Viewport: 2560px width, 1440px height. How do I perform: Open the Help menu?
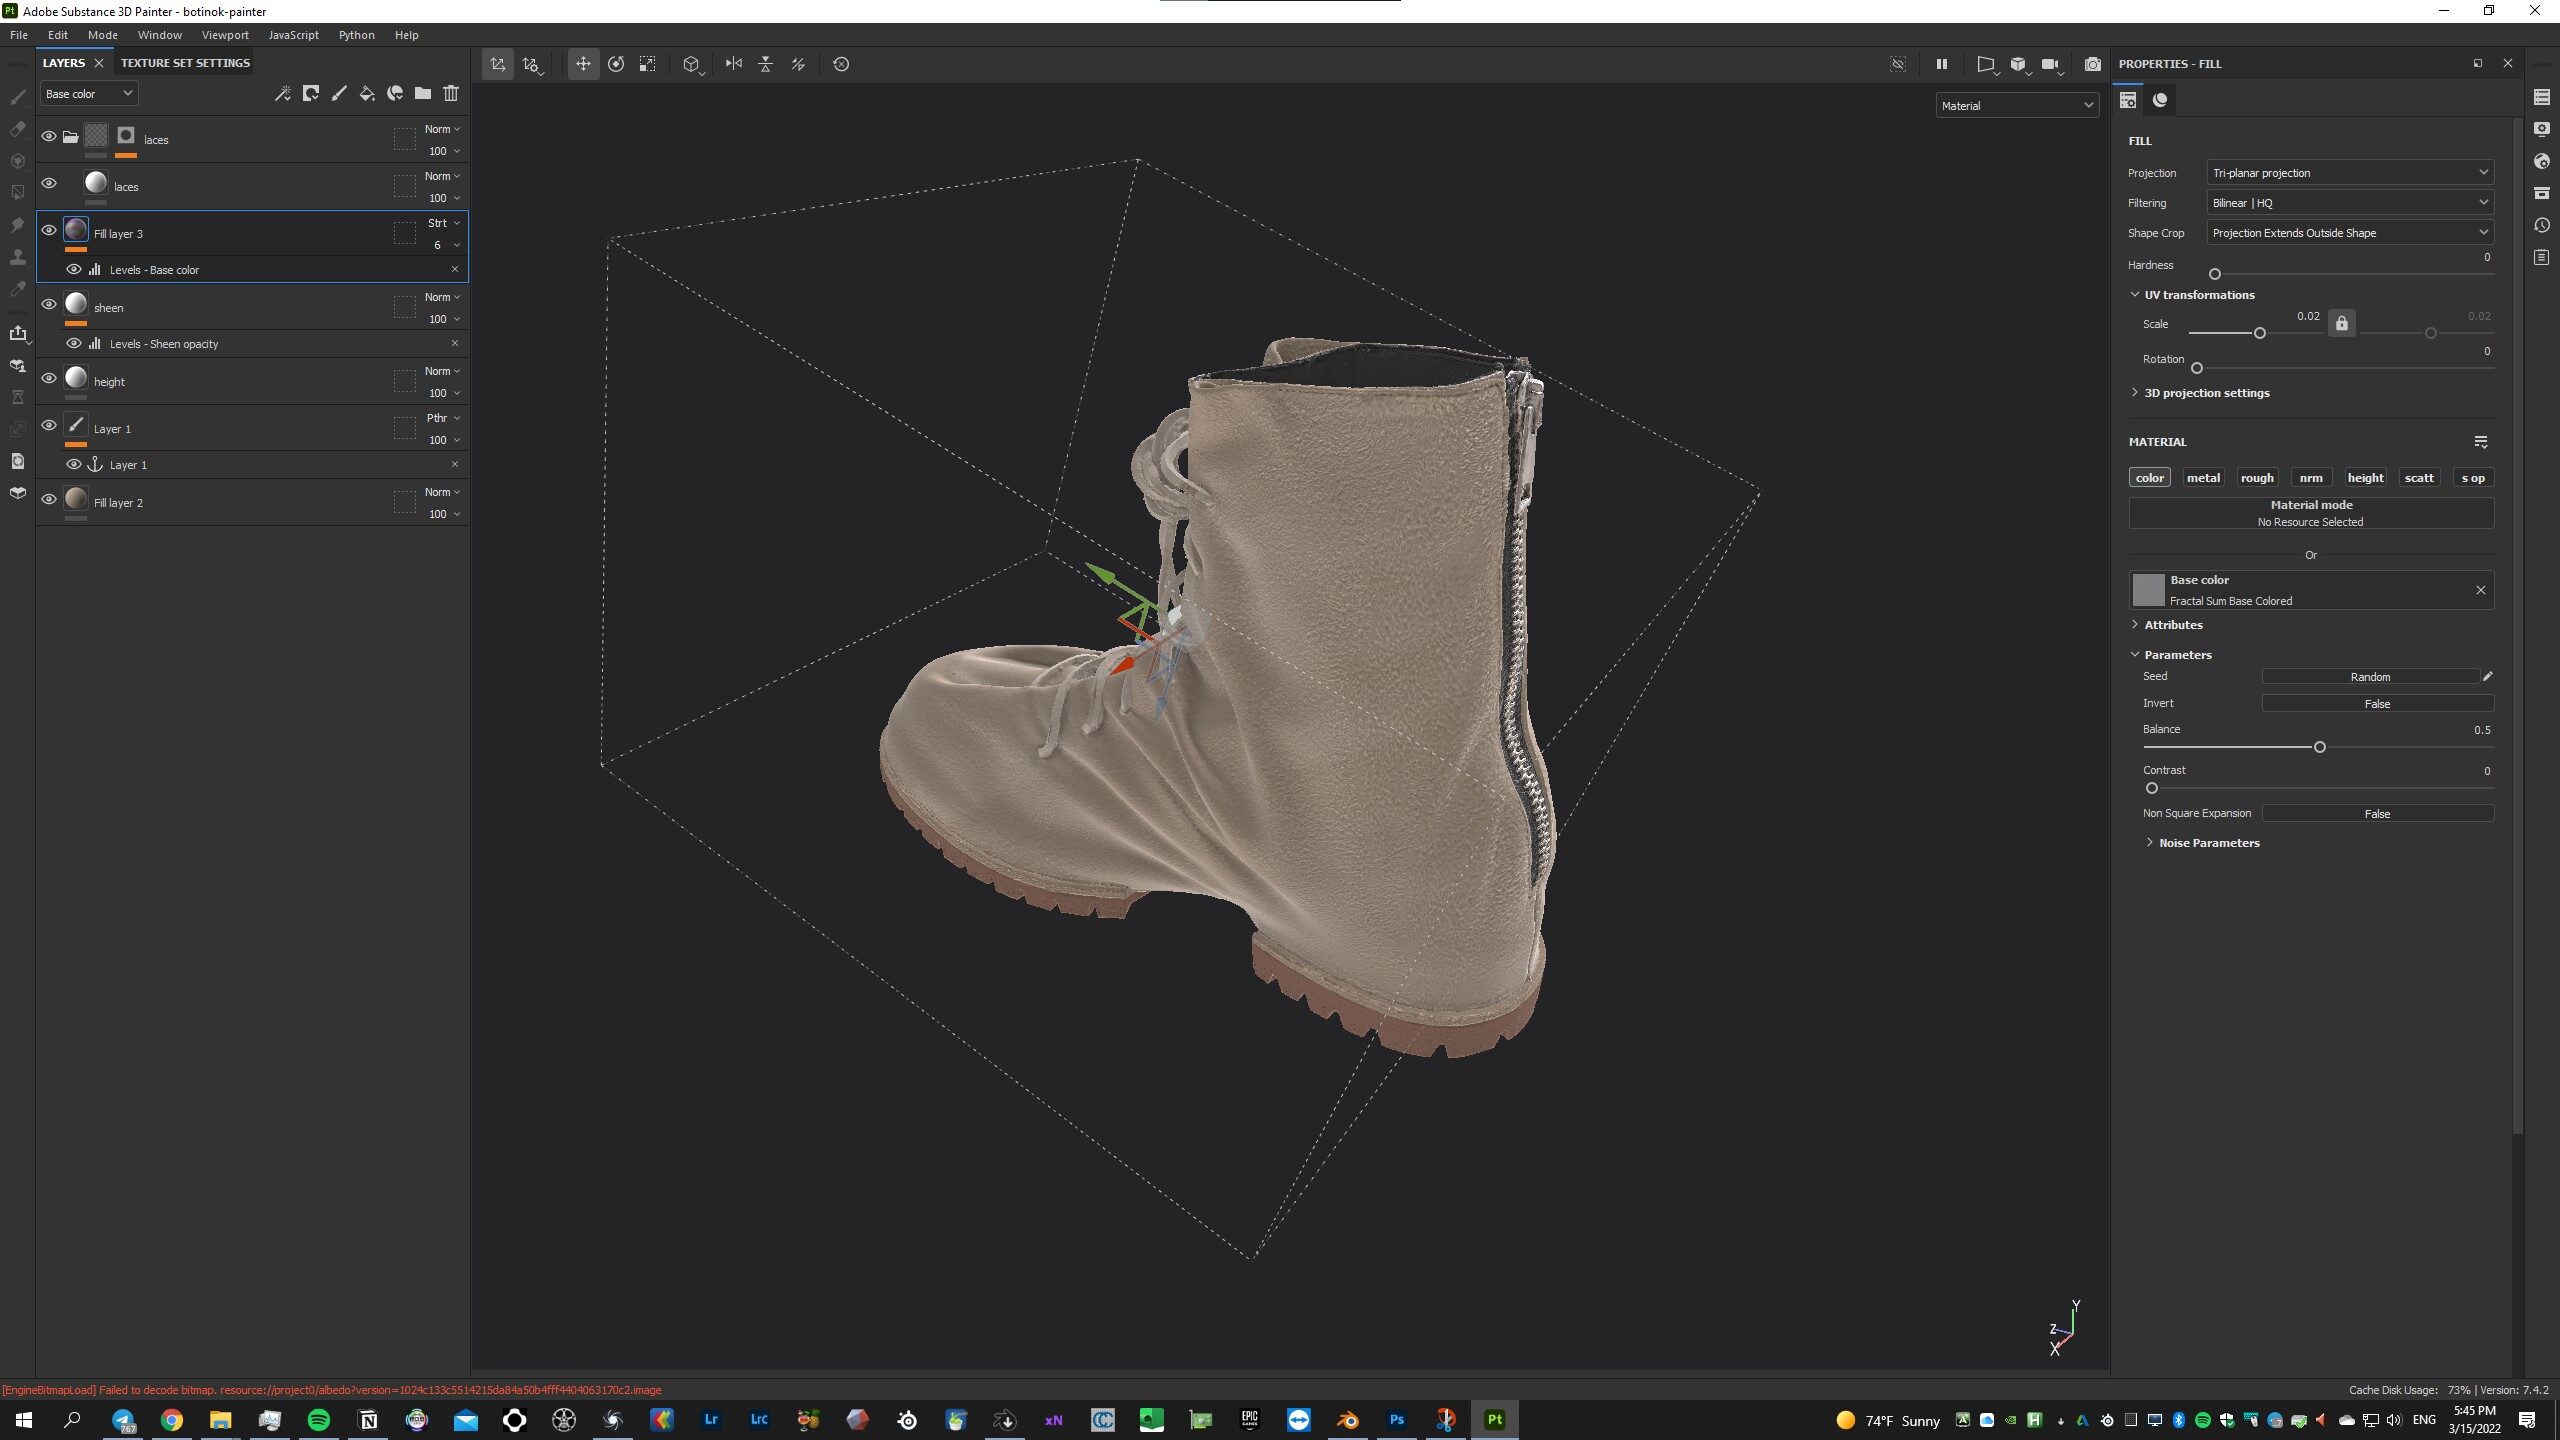click(406, 35)
